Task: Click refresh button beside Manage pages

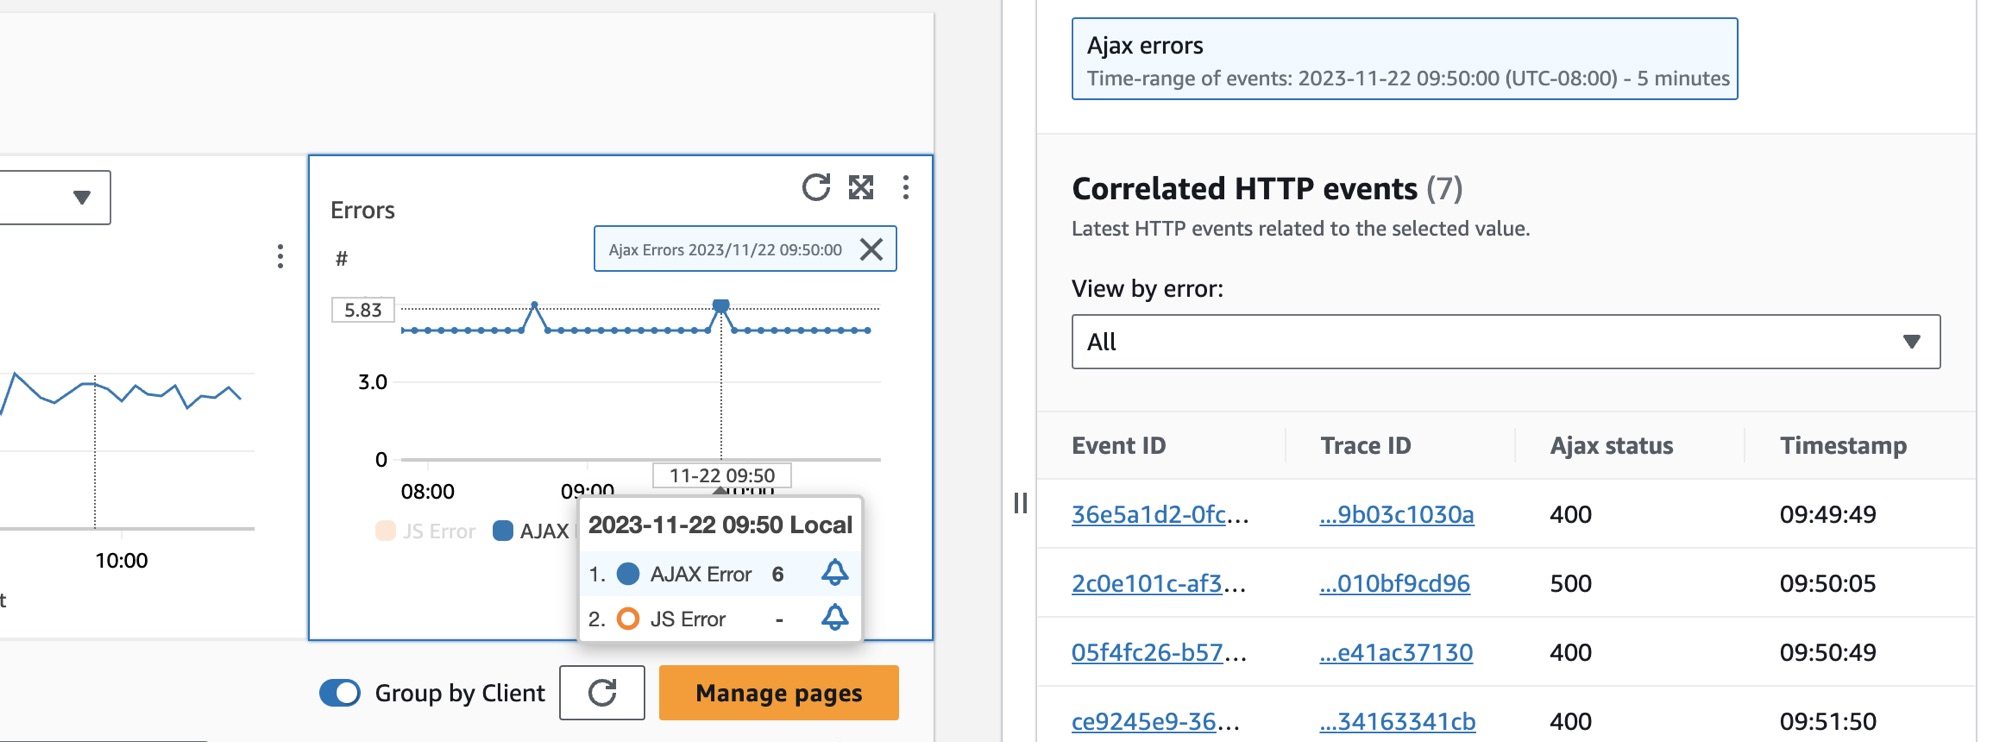Action: coord(602,693)
